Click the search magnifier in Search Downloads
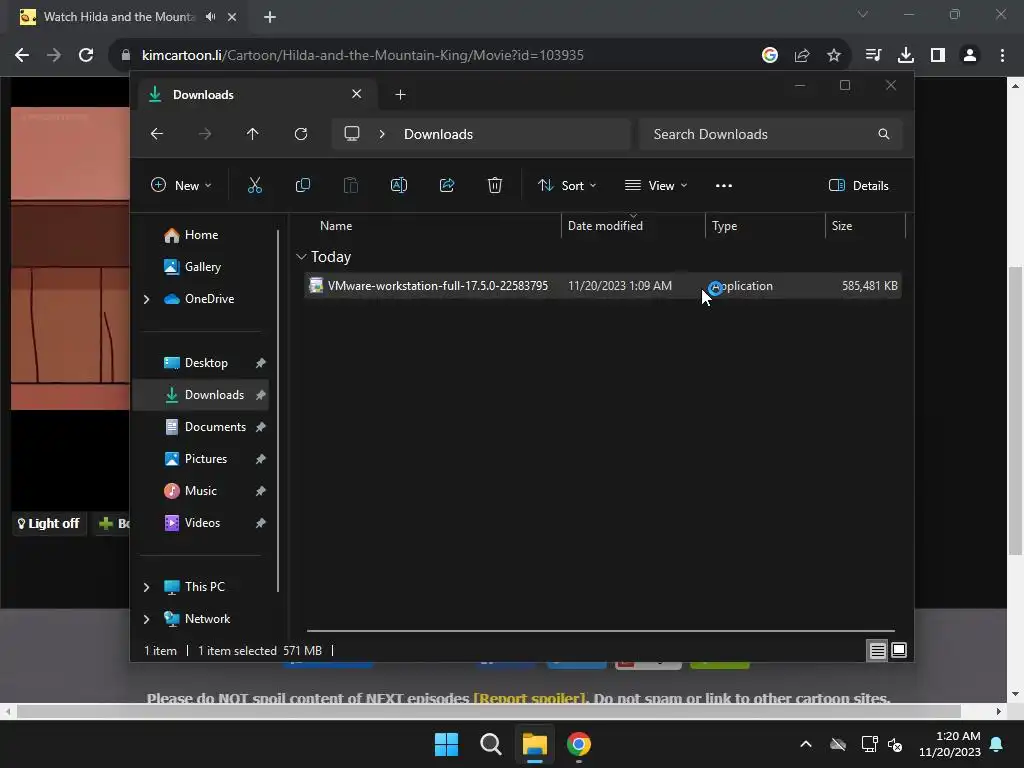The image size is (1024, 768). (884, 134)
